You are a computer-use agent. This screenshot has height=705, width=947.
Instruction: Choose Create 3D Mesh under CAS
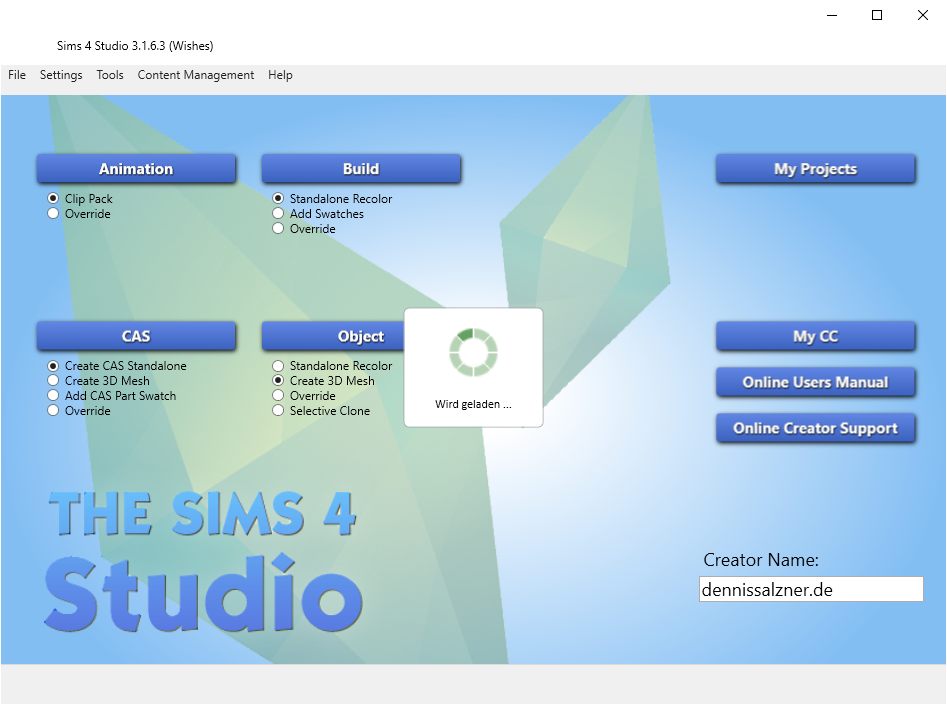click(98, 381)
